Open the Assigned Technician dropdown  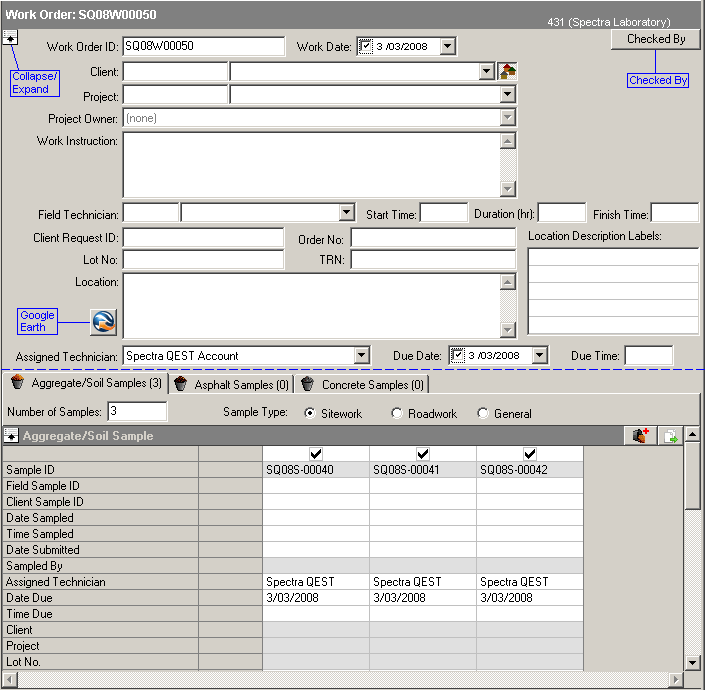[362, 355]
